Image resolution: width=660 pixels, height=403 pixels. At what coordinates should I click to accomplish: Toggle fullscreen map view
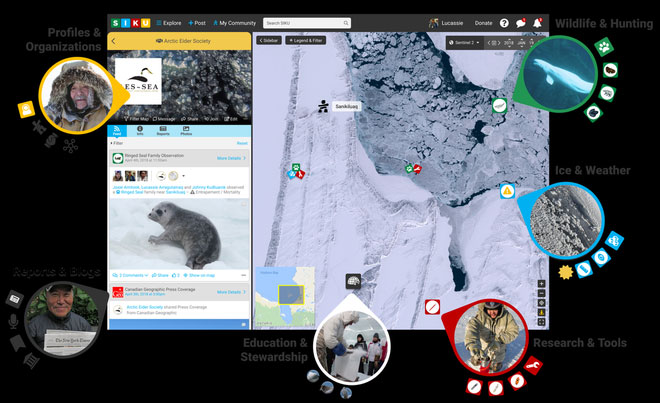(541, 322)
